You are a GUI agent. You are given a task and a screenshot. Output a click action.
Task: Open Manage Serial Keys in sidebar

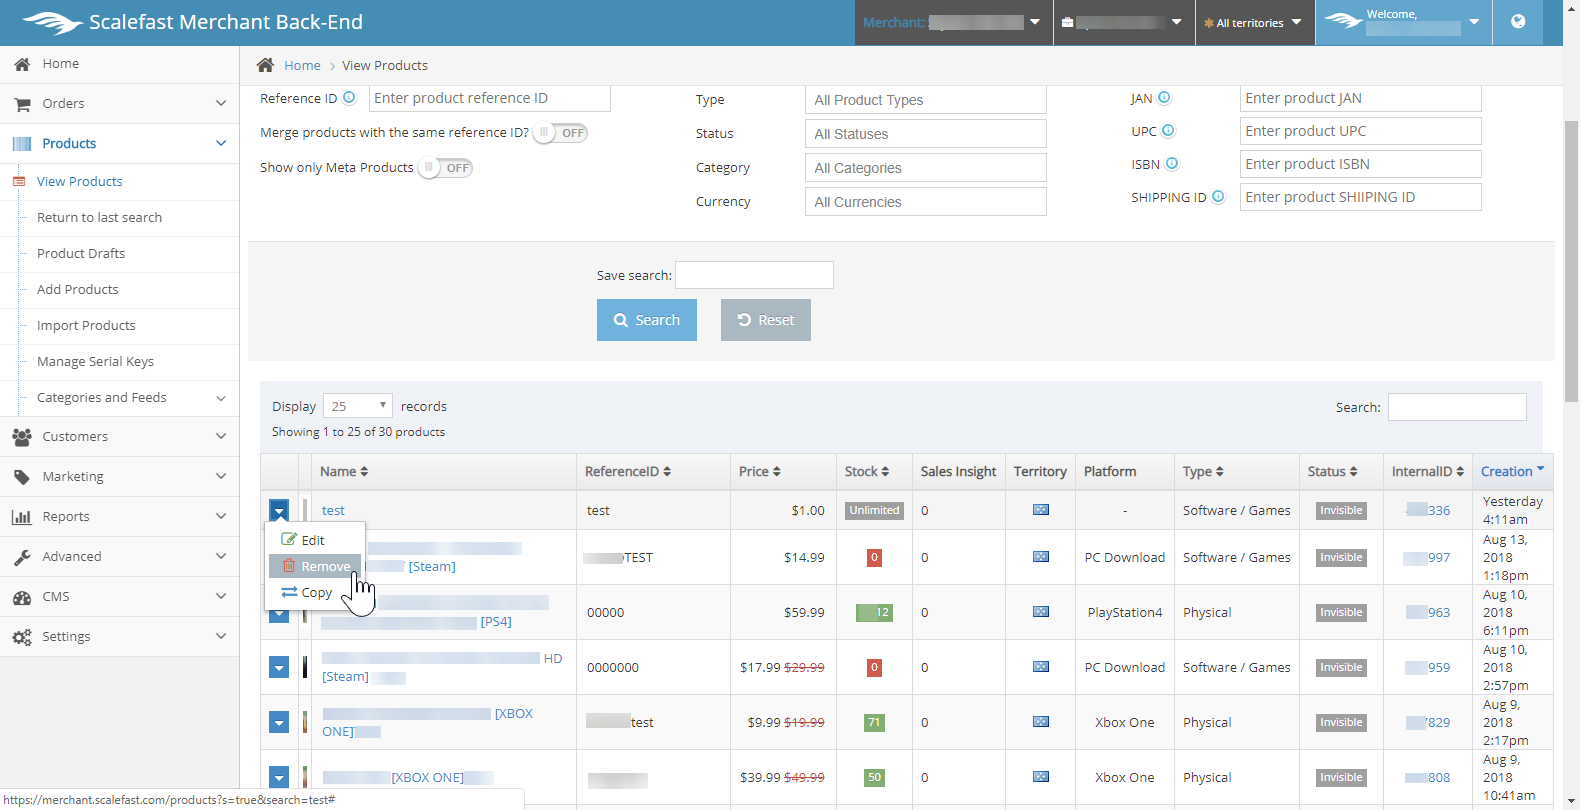click(x=95, y=362)
